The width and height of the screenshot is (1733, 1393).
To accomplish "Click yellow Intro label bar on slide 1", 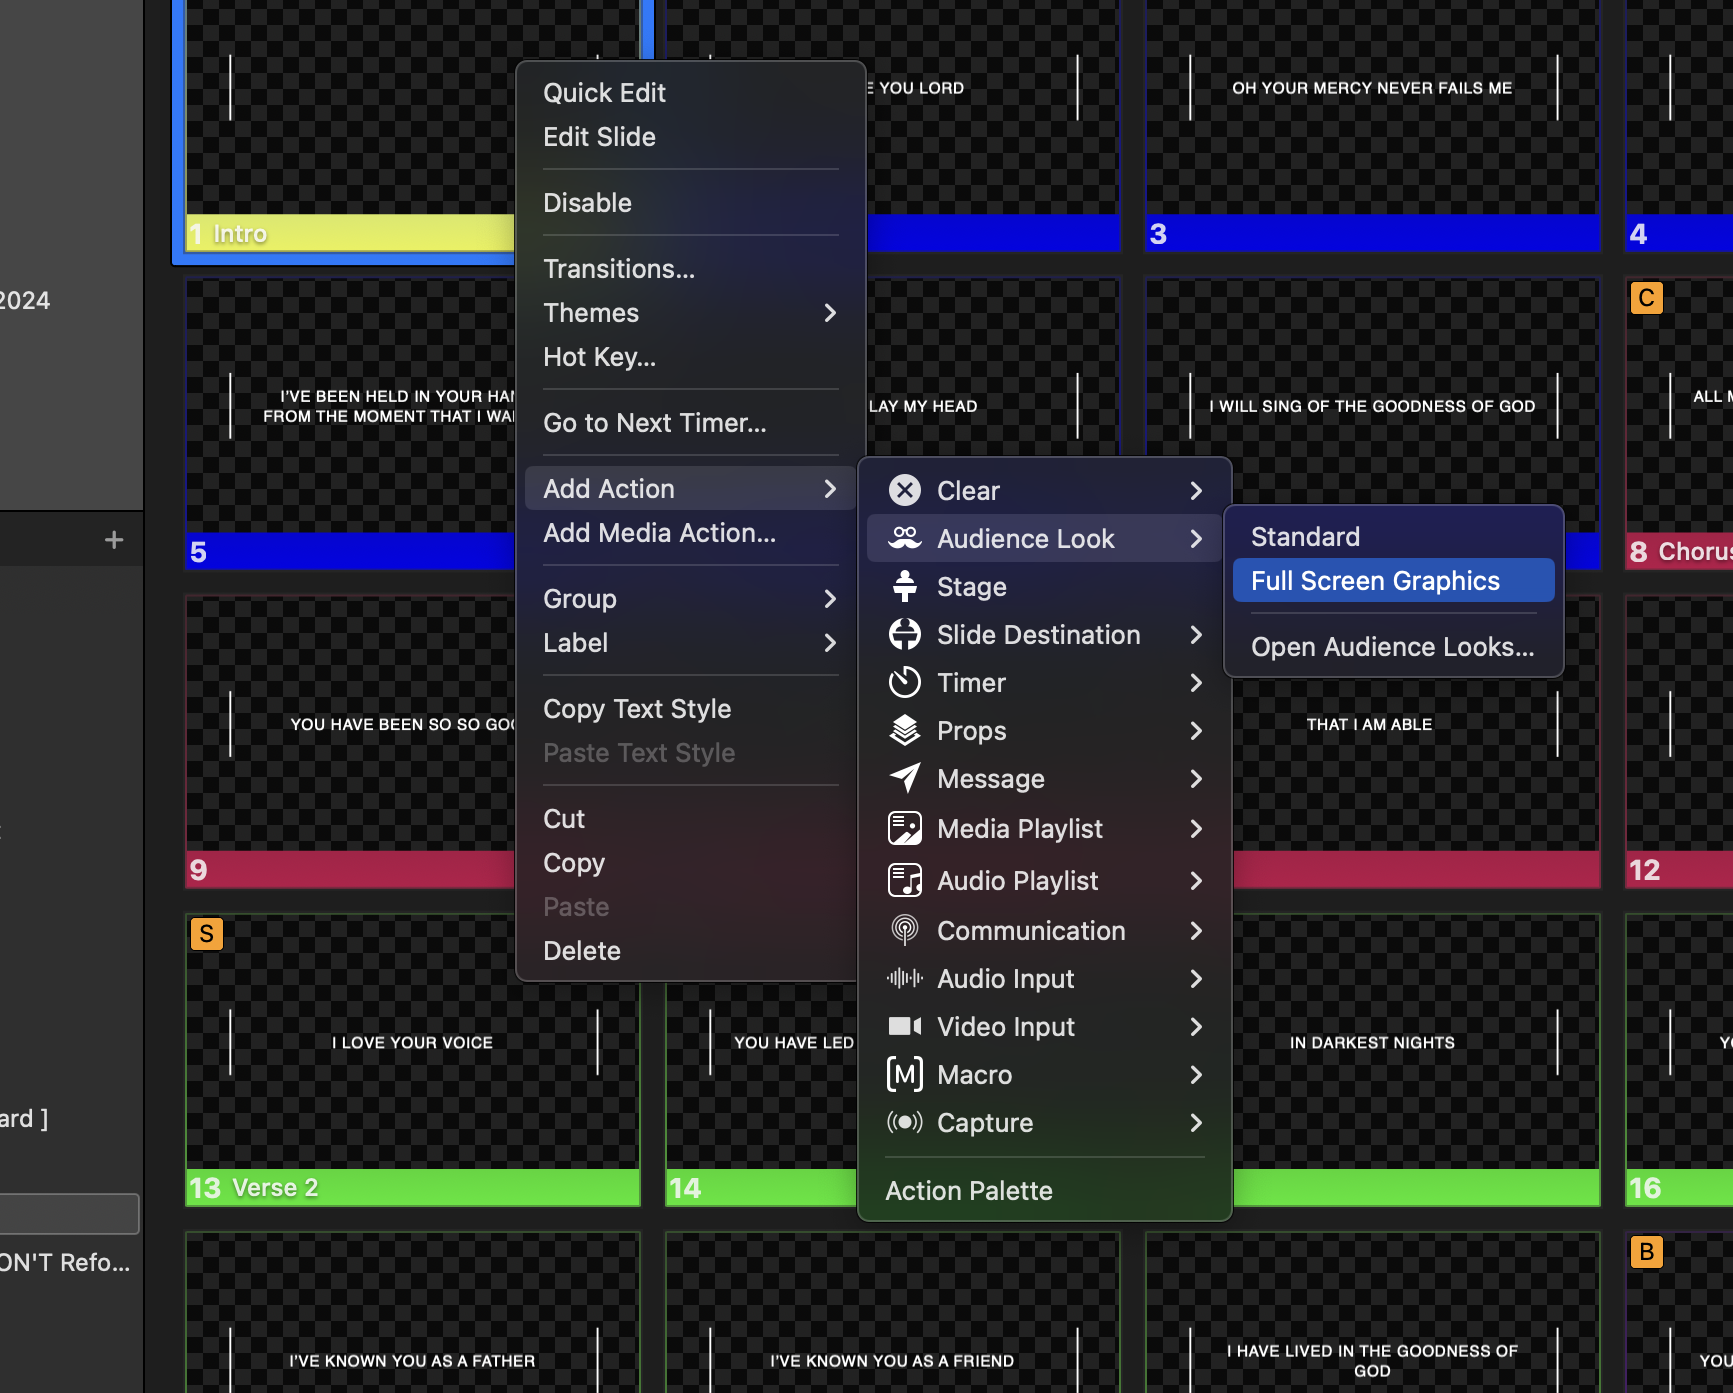I will [x=350, y=233].
